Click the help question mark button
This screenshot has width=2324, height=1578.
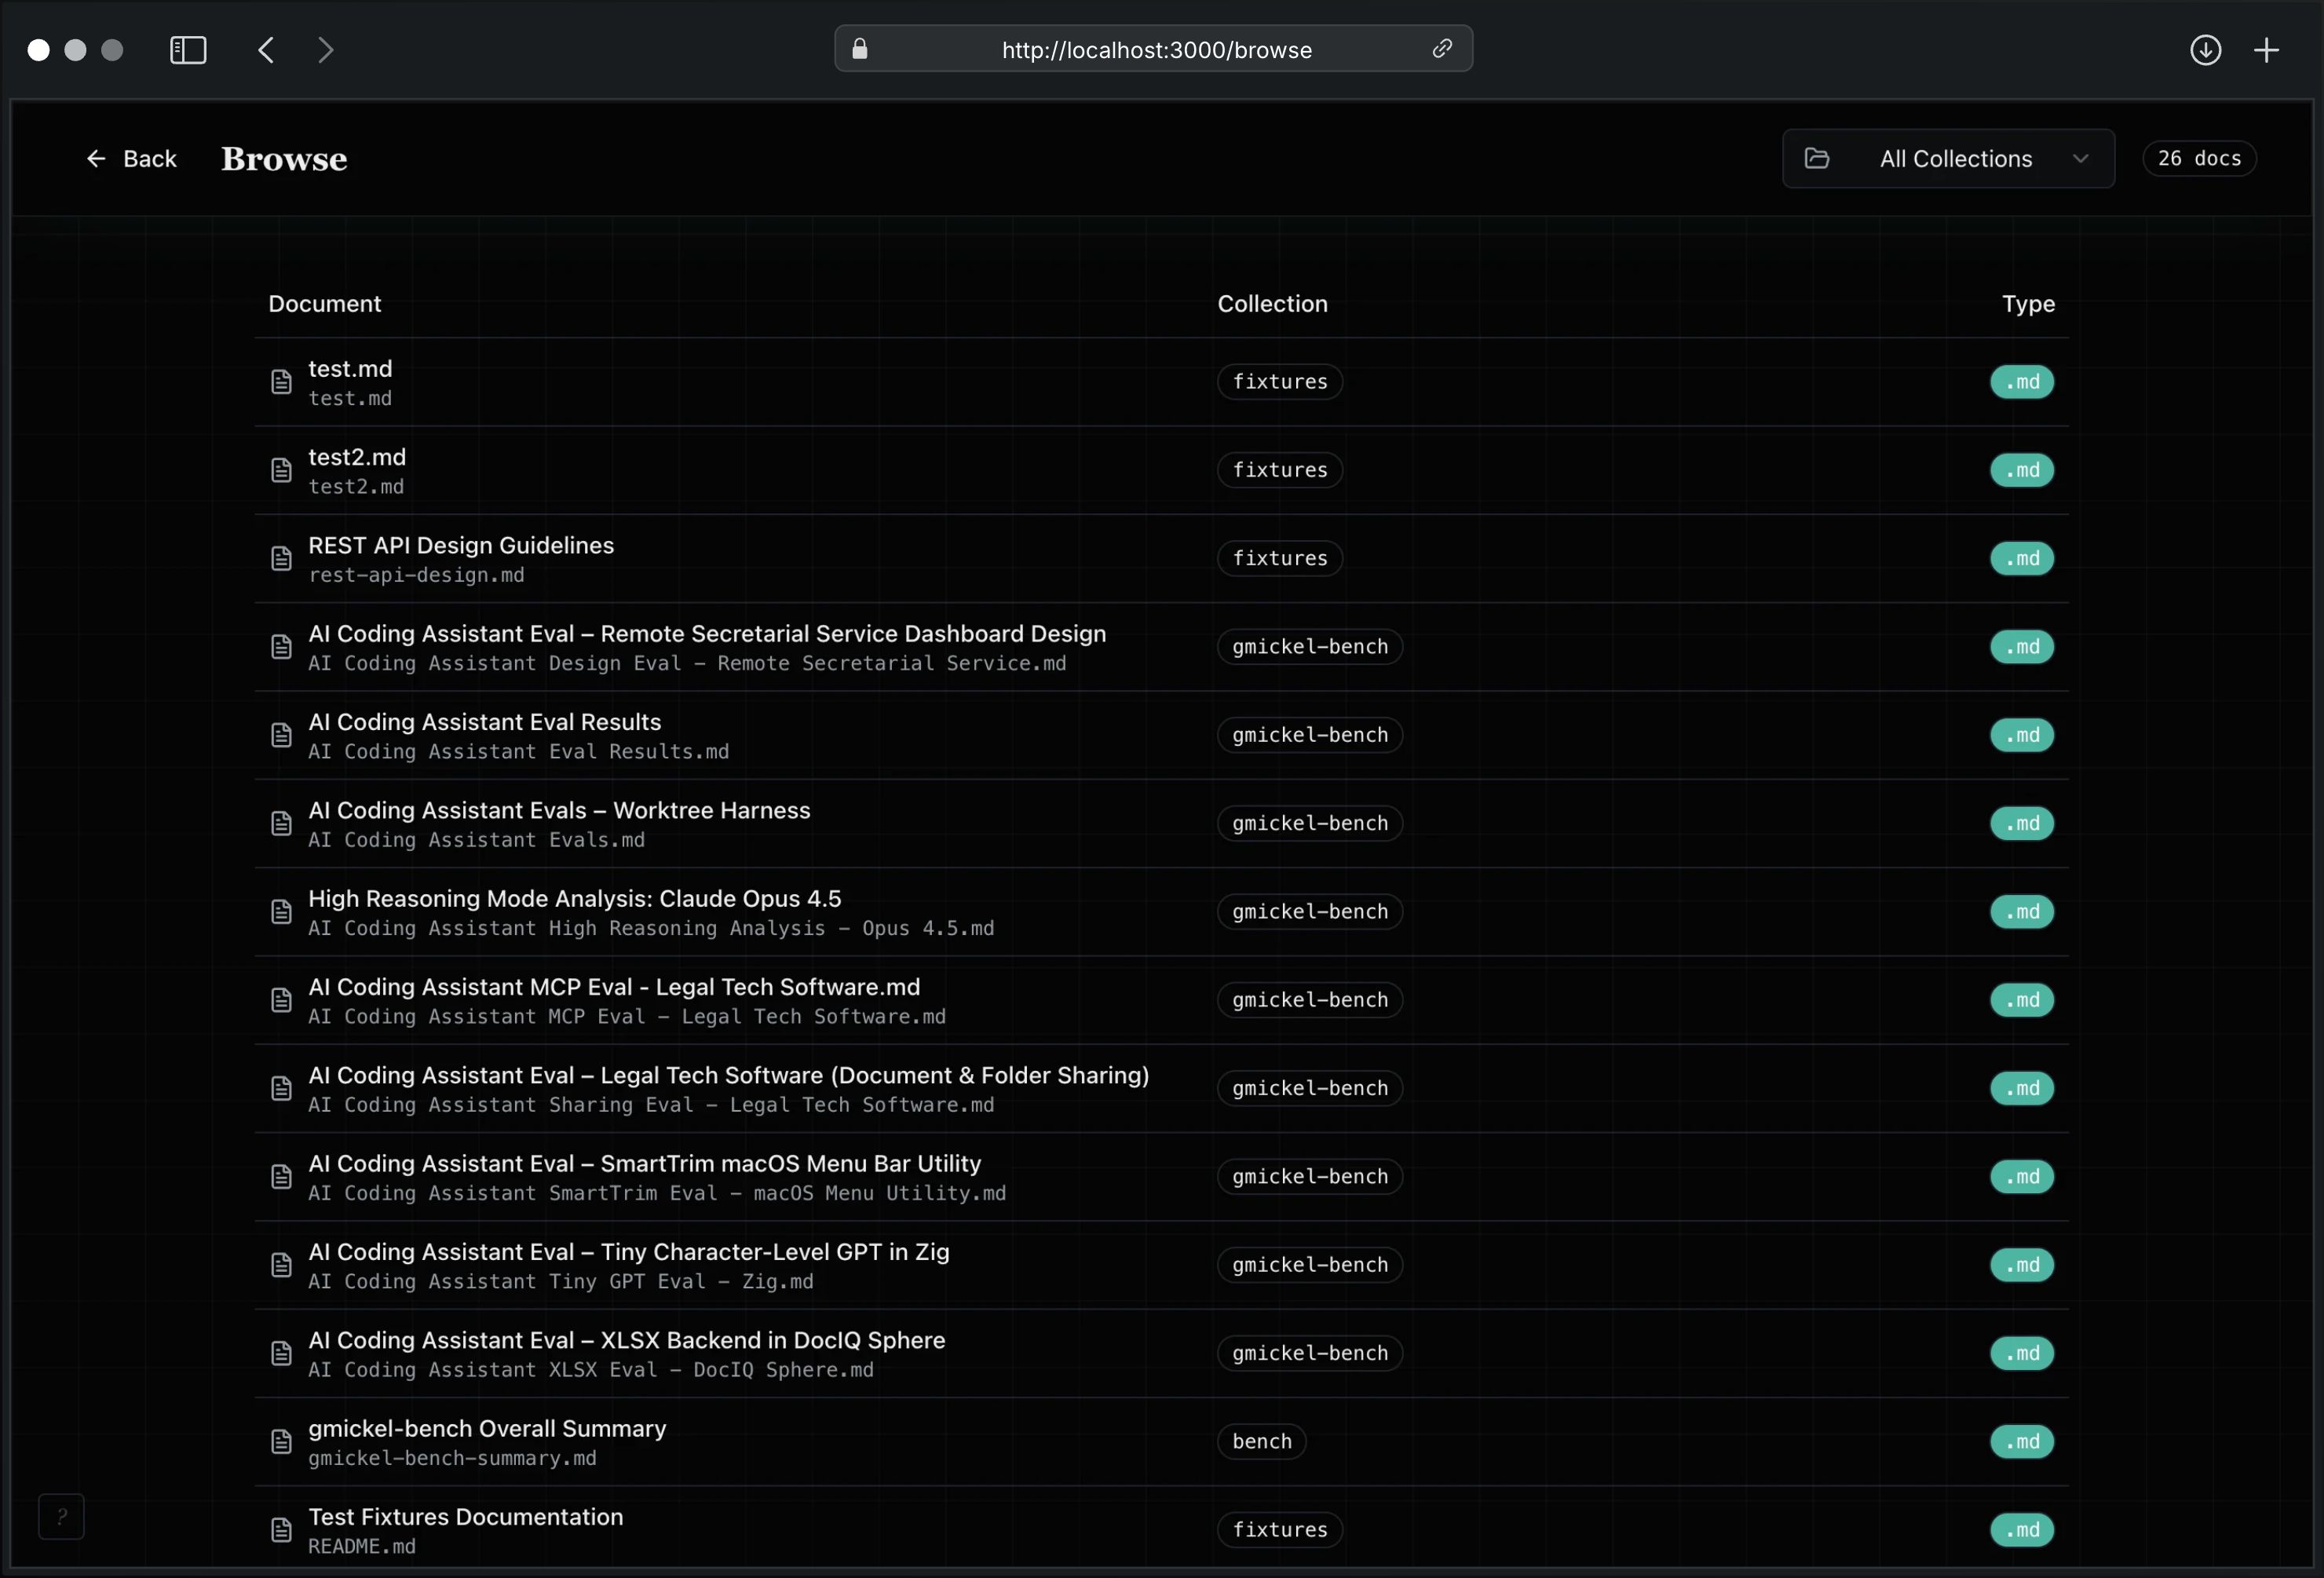coord(61,1516)
